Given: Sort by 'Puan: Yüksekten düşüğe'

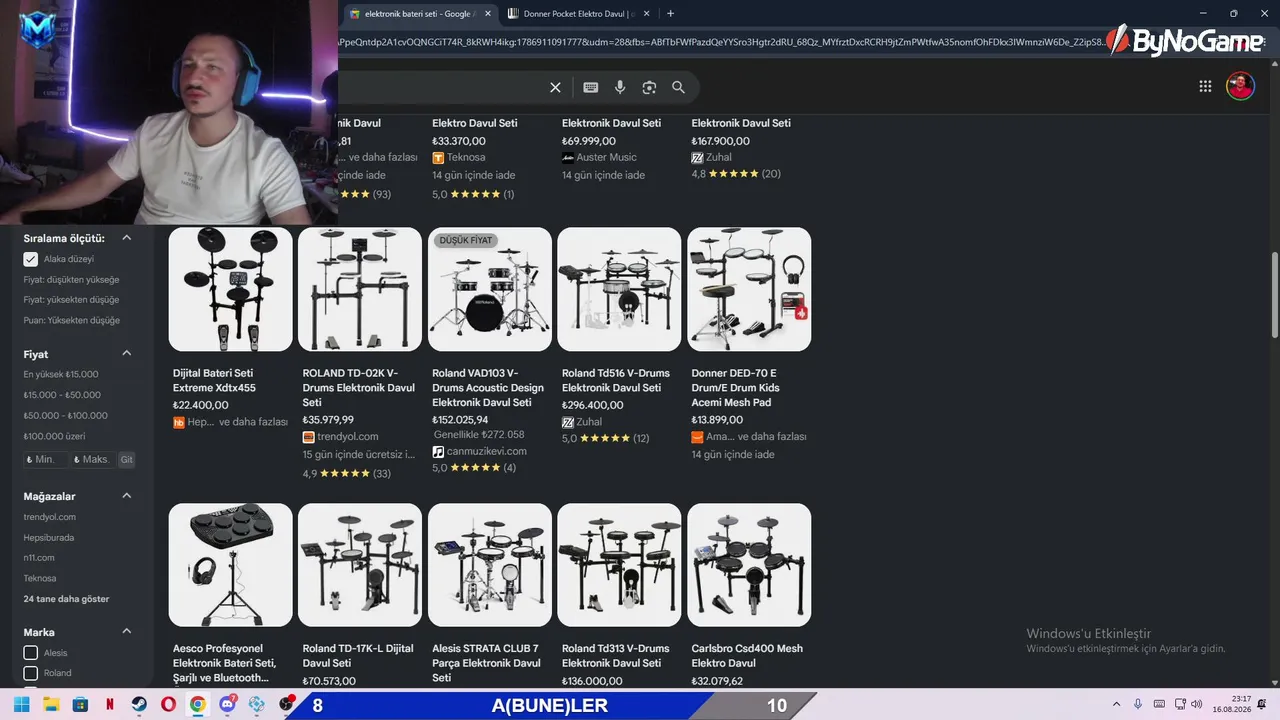Looking at the screenshot, I should click(72, 321).
